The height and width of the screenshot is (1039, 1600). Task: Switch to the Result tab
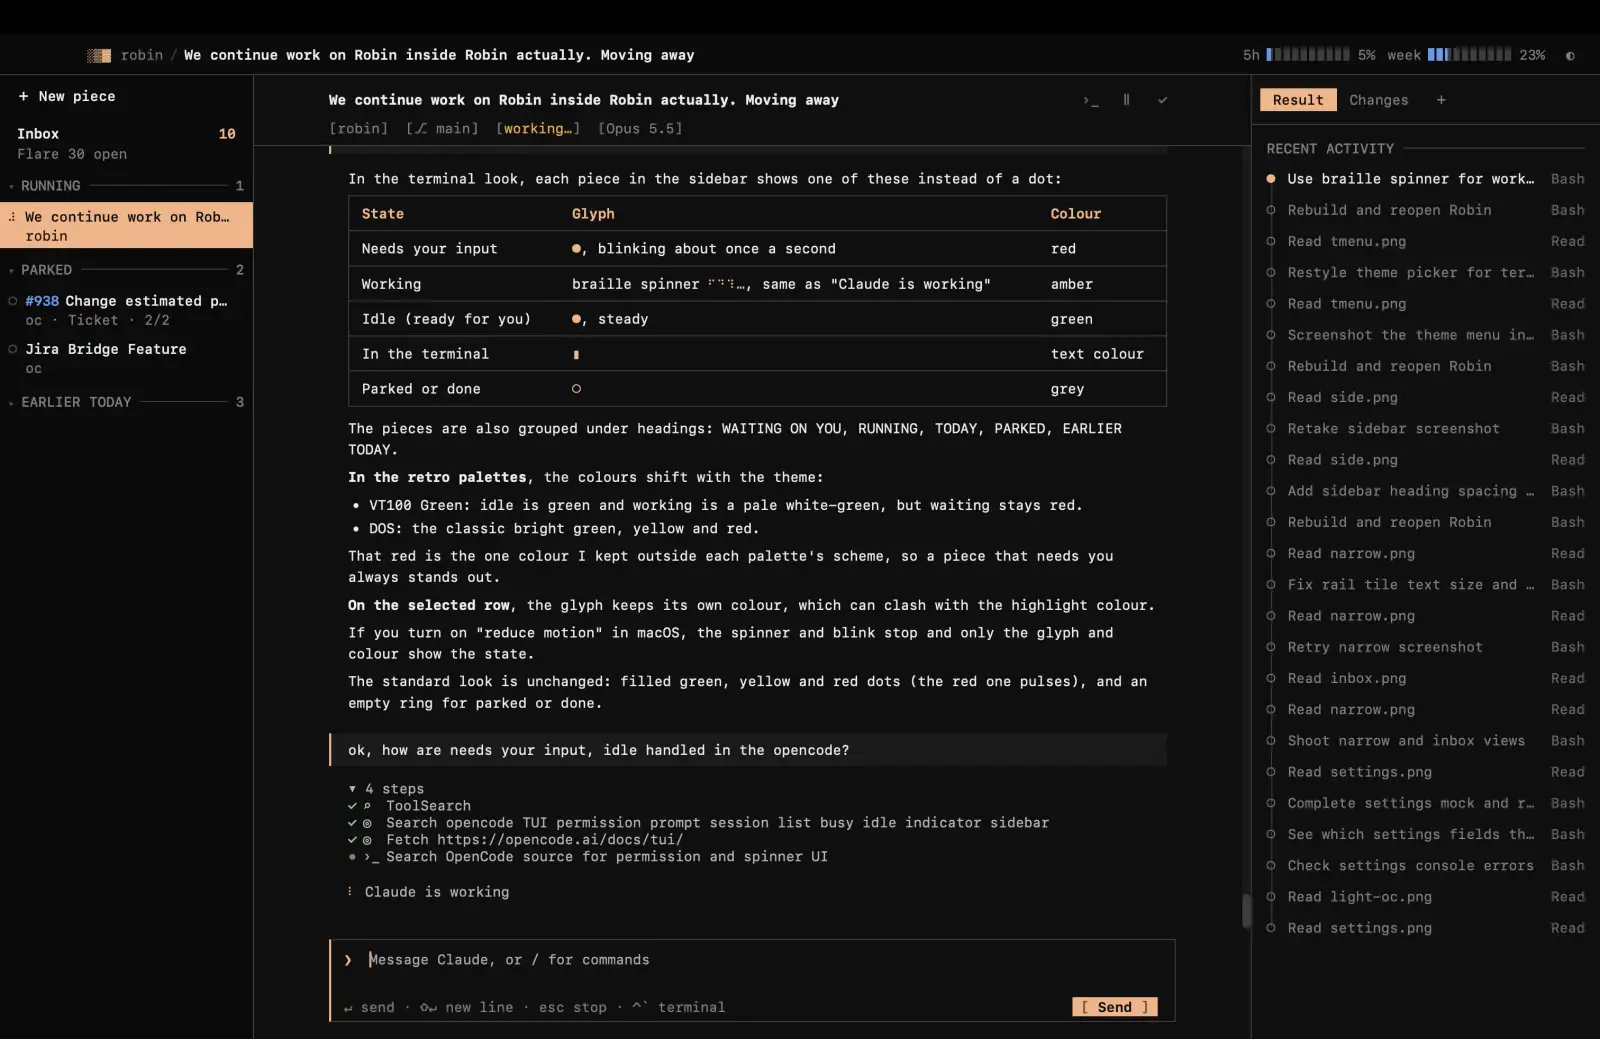coord(1298,100)
